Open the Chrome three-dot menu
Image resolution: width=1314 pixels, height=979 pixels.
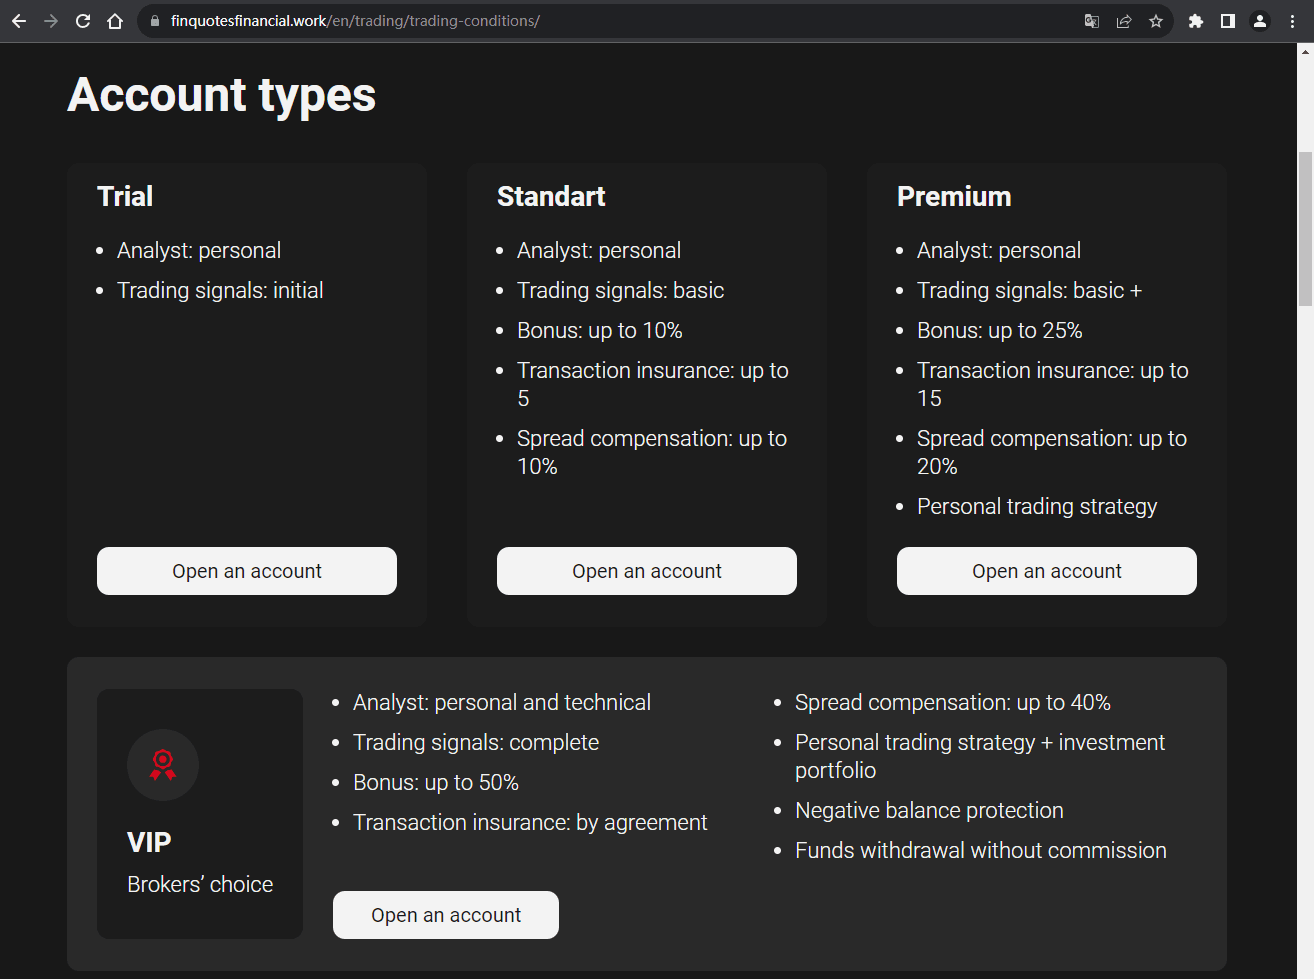(x=1292, y=21)
